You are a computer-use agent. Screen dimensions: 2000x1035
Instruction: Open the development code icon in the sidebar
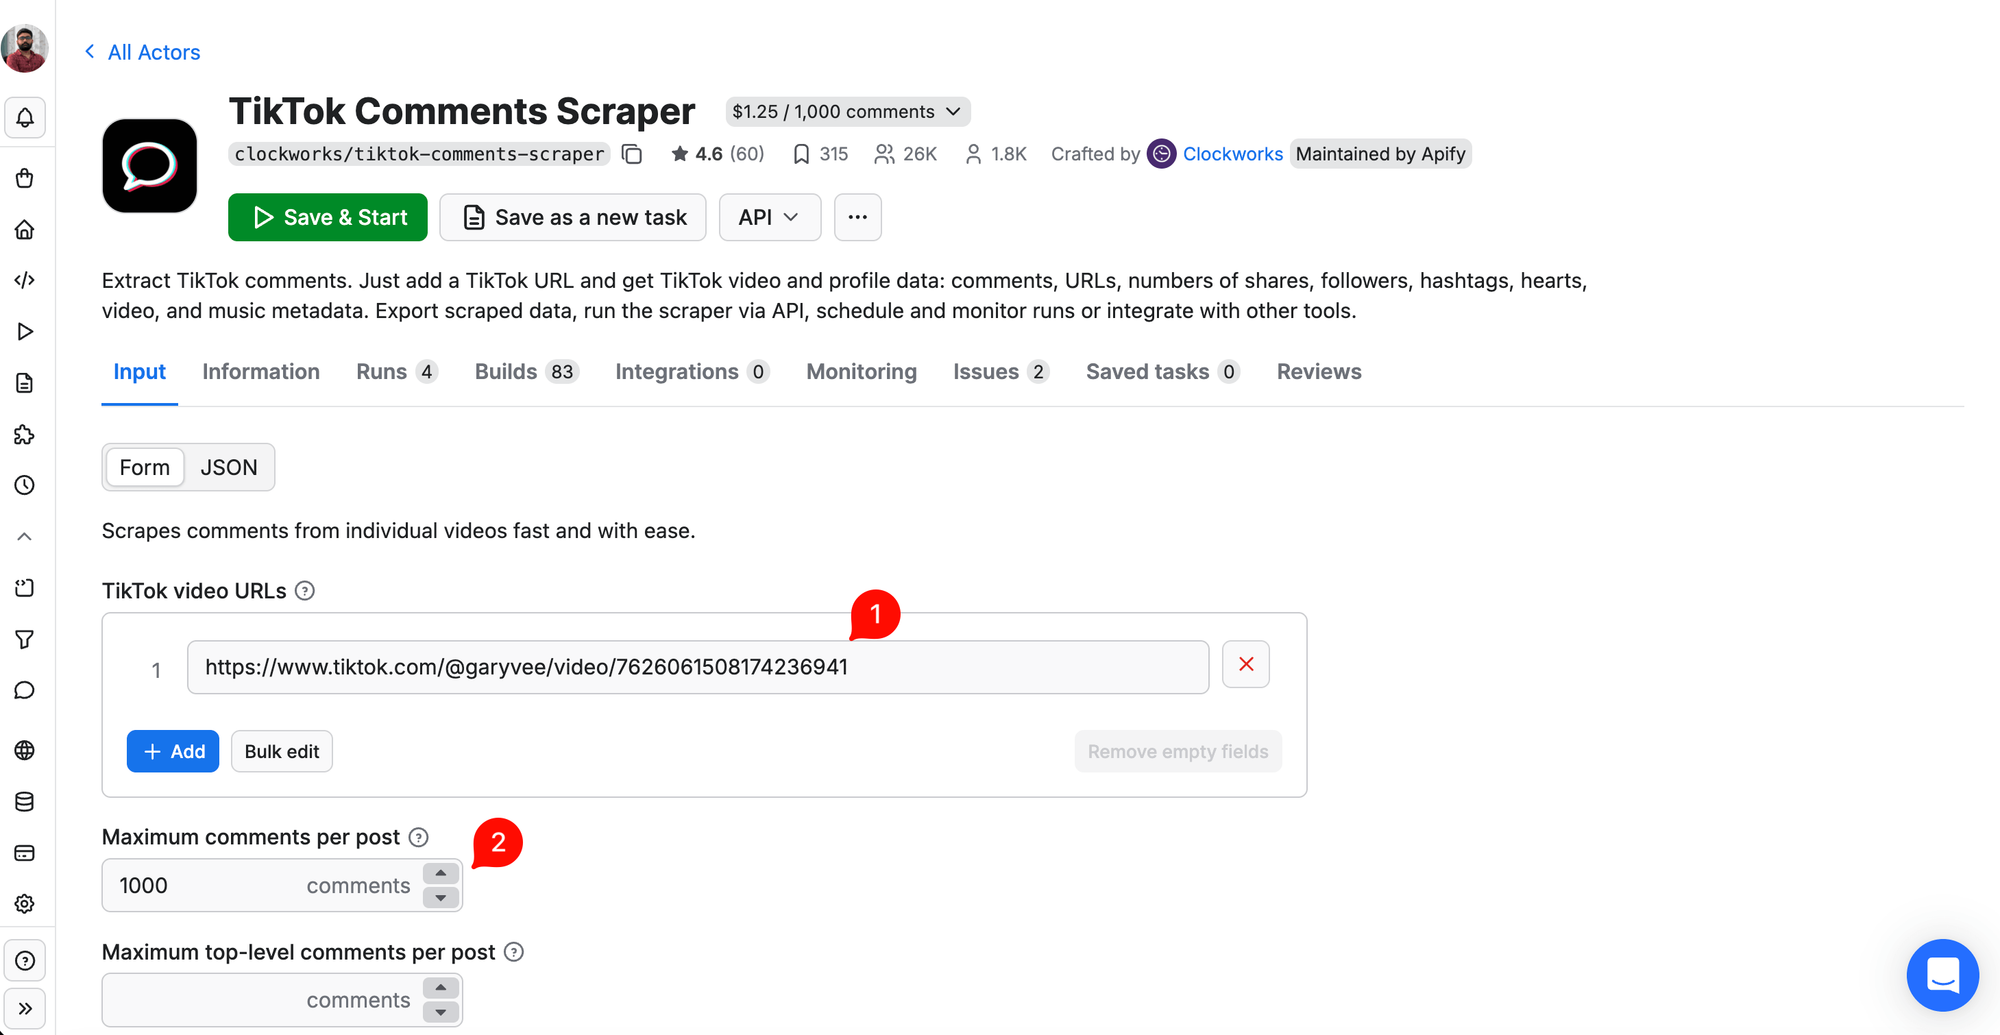[26, 280]
